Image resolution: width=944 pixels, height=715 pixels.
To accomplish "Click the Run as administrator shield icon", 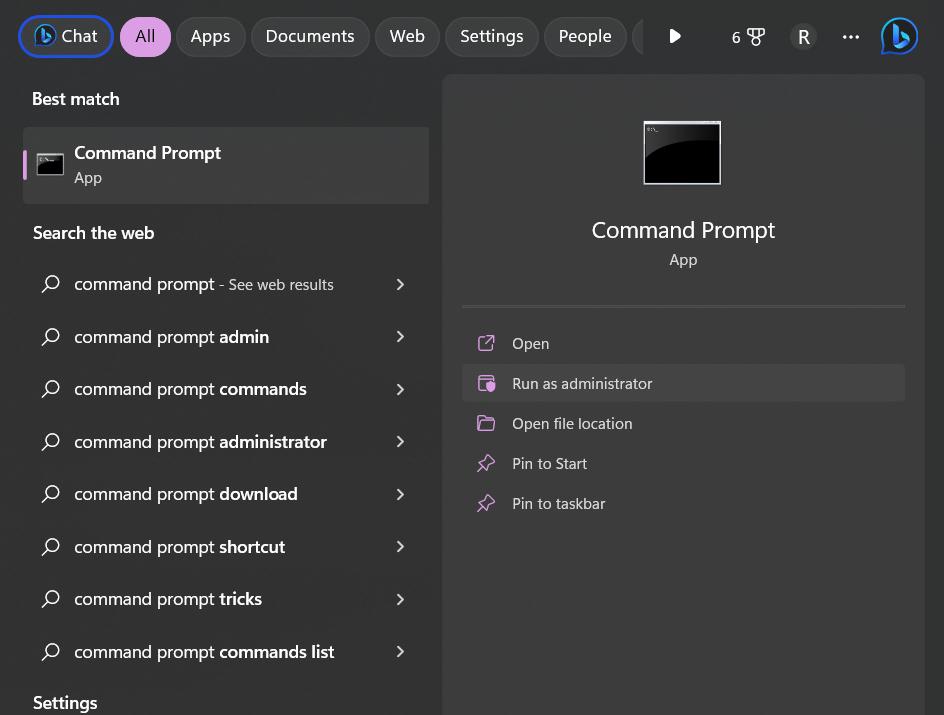I will tap(486, 383).
